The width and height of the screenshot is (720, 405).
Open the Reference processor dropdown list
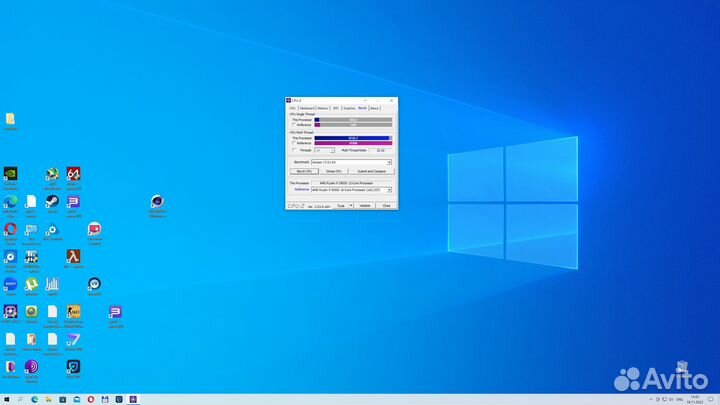pyautogui.click(x=389, y=189)
